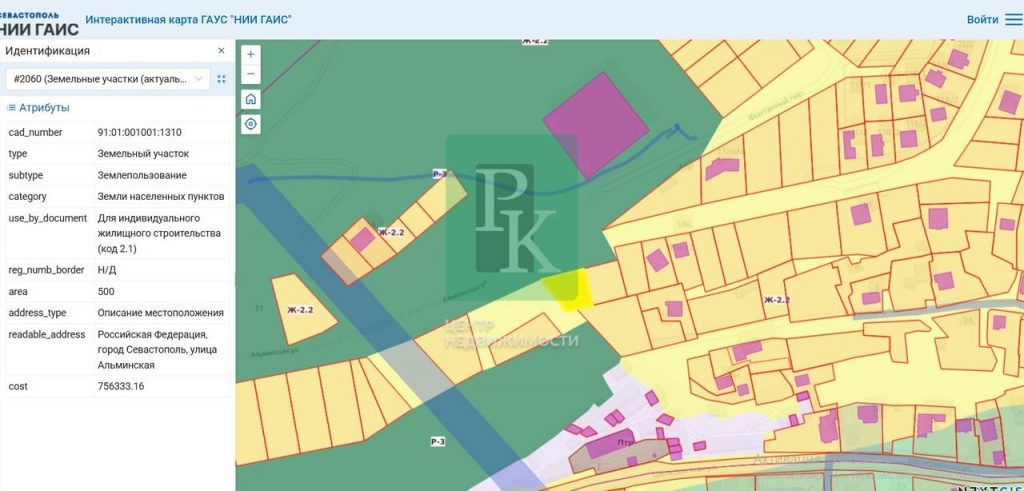This screenshot has width=1024, height=491.
Task: Click the locate my position icon
Action: click(x=250, y=124)
